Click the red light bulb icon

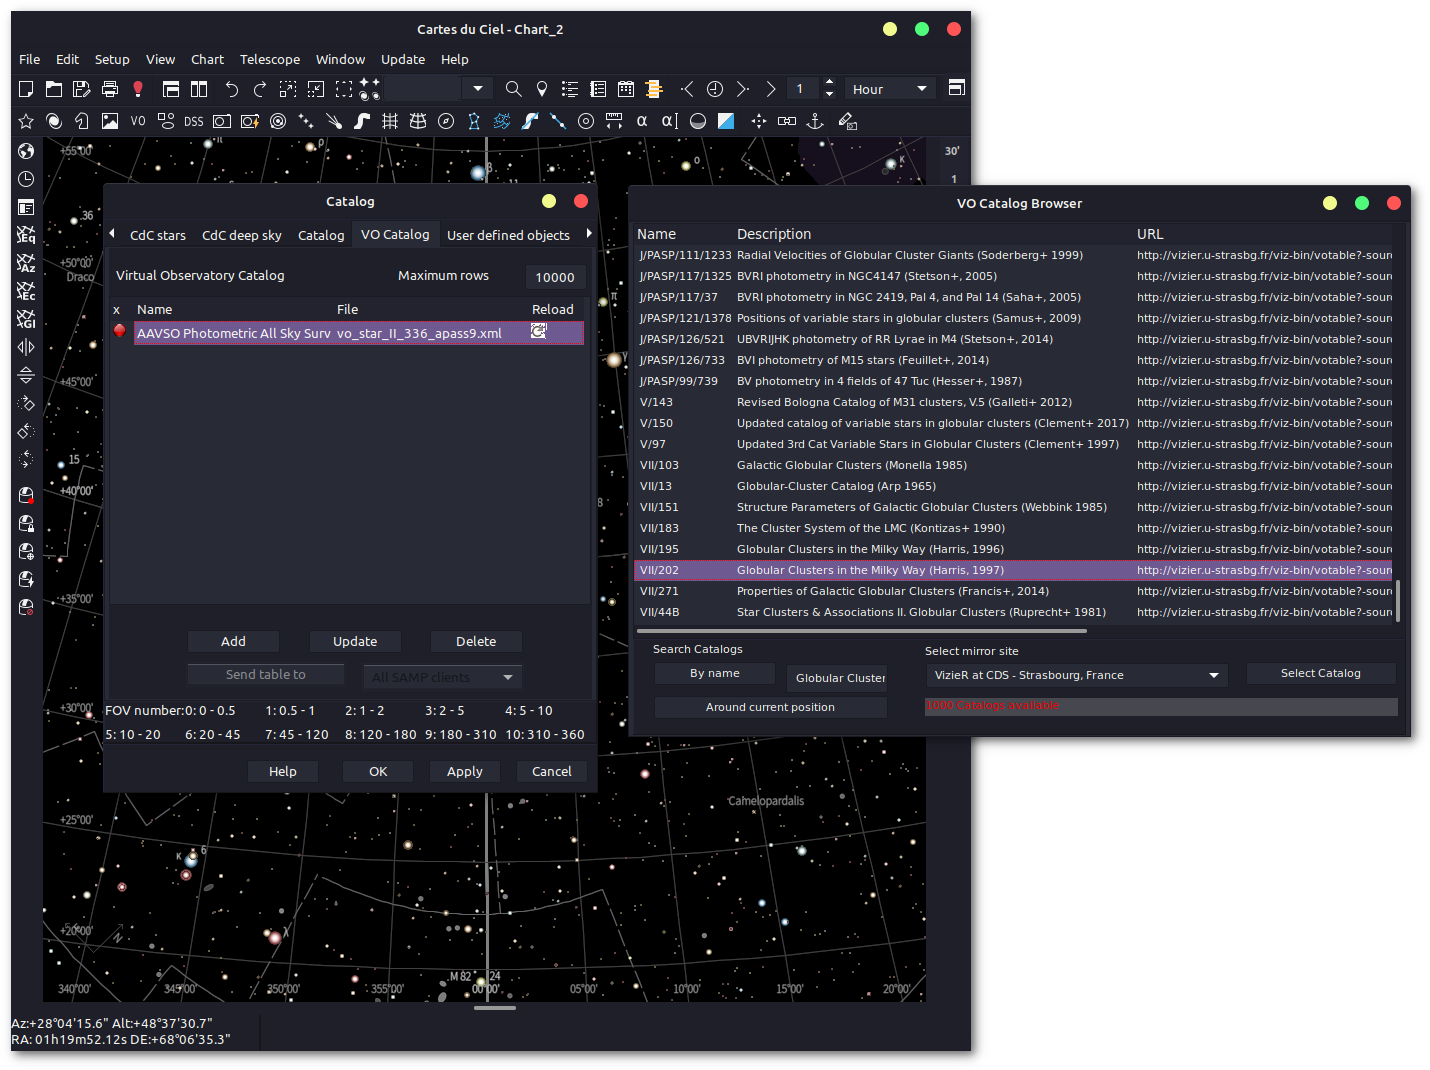138,89
